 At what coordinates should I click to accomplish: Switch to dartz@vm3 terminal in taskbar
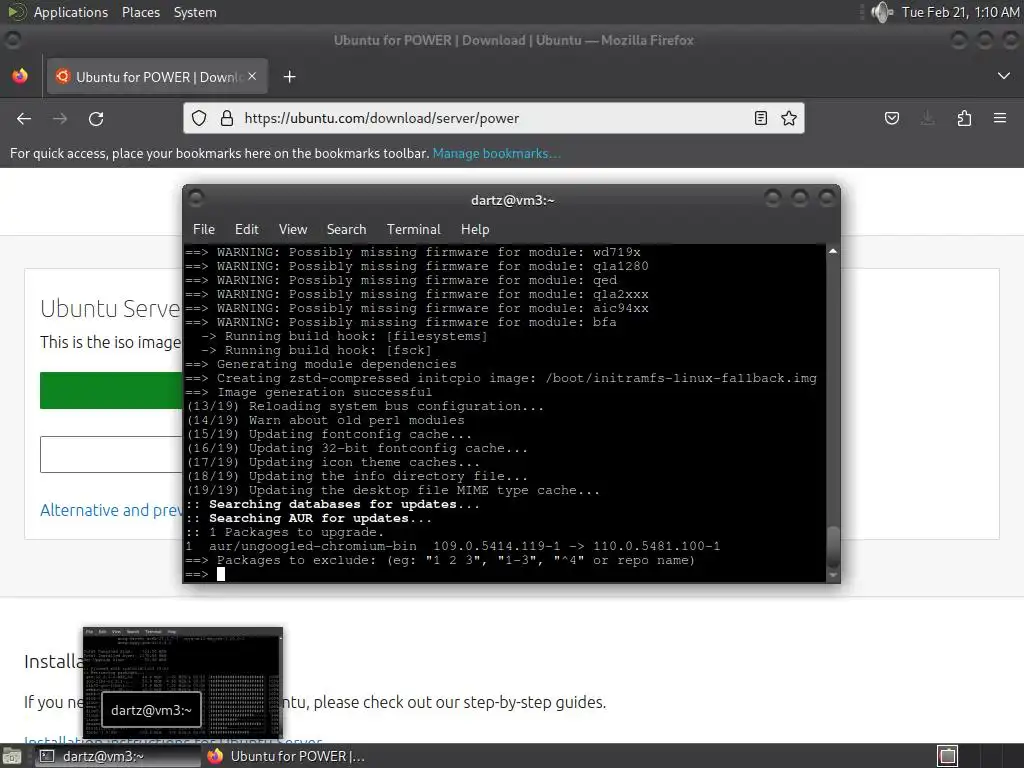click(x=118, y=756)
